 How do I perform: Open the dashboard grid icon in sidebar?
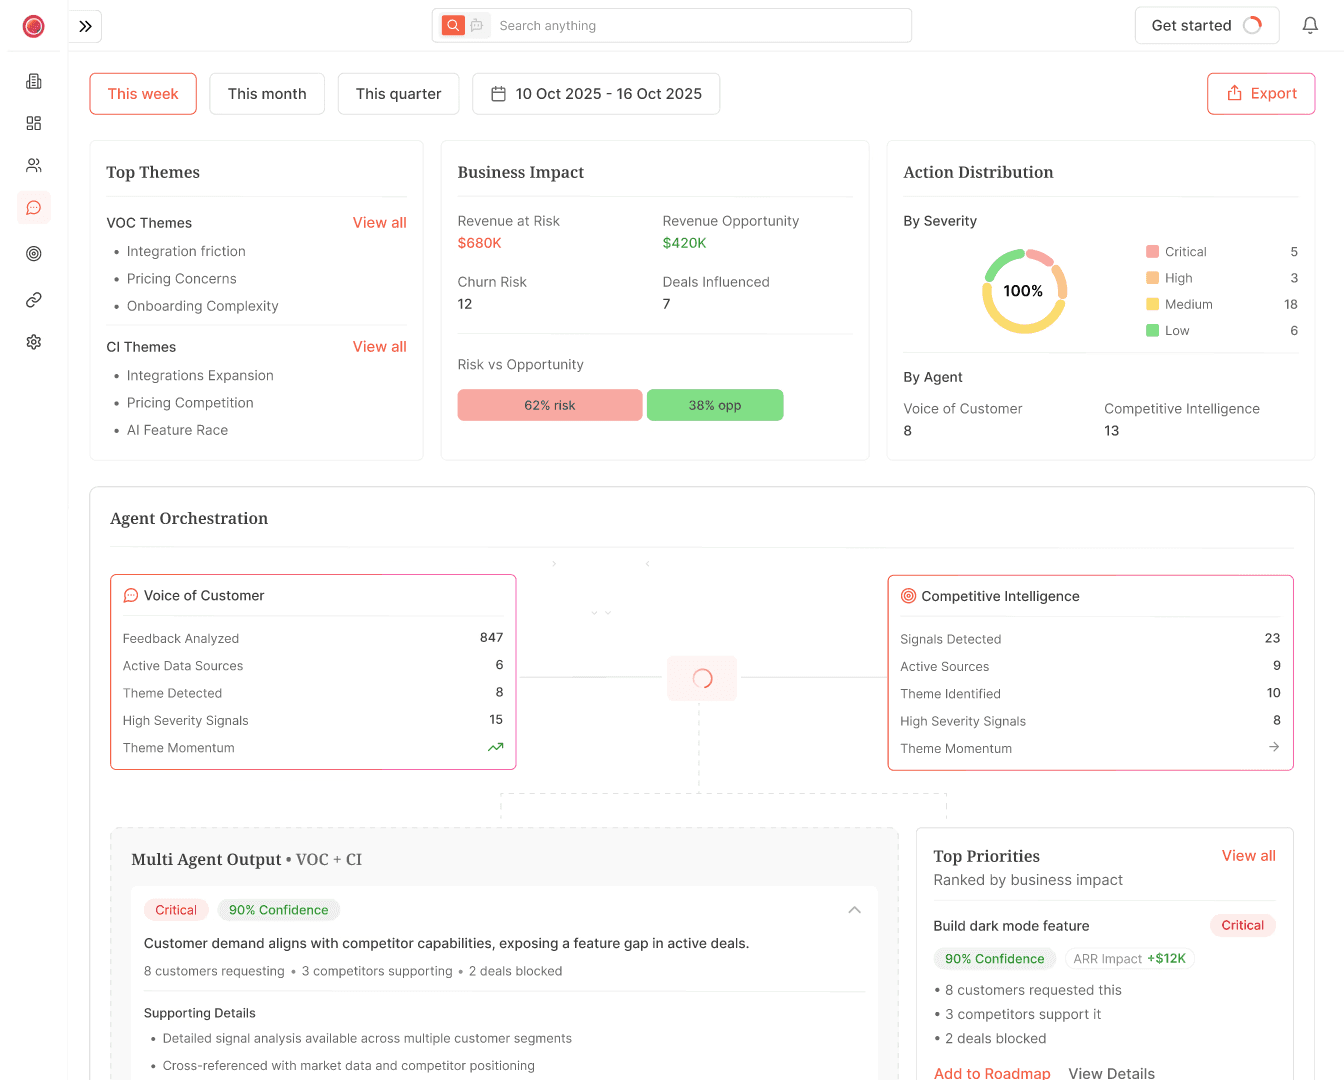(33, 122)
